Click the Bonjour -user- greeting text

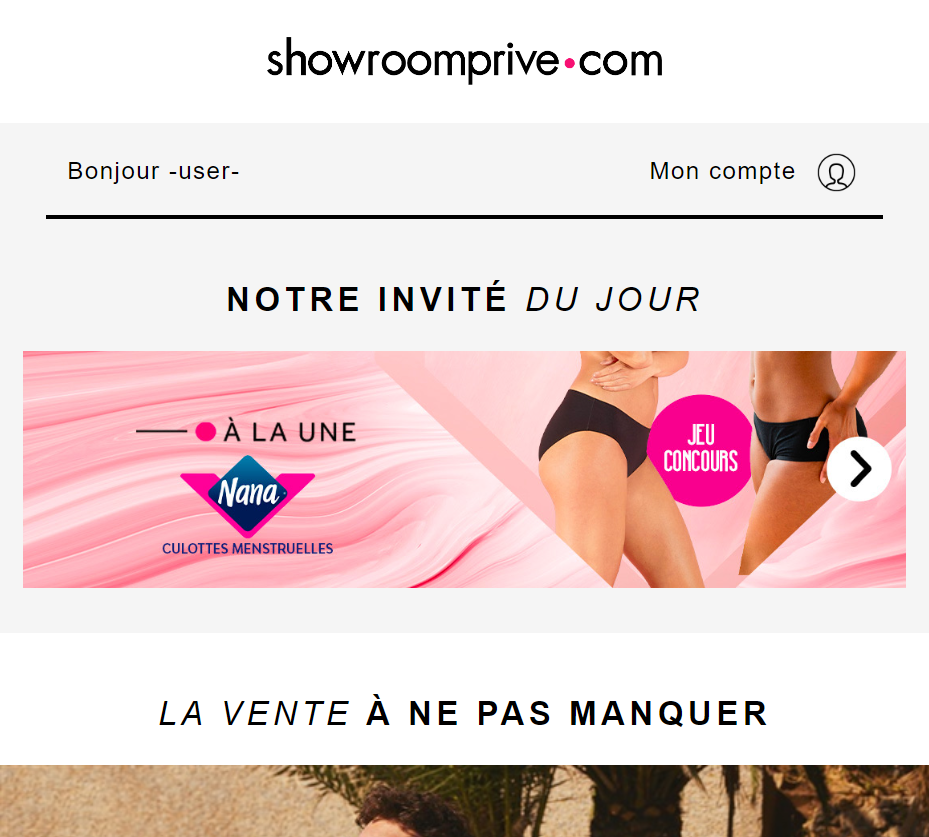point(153,171)
